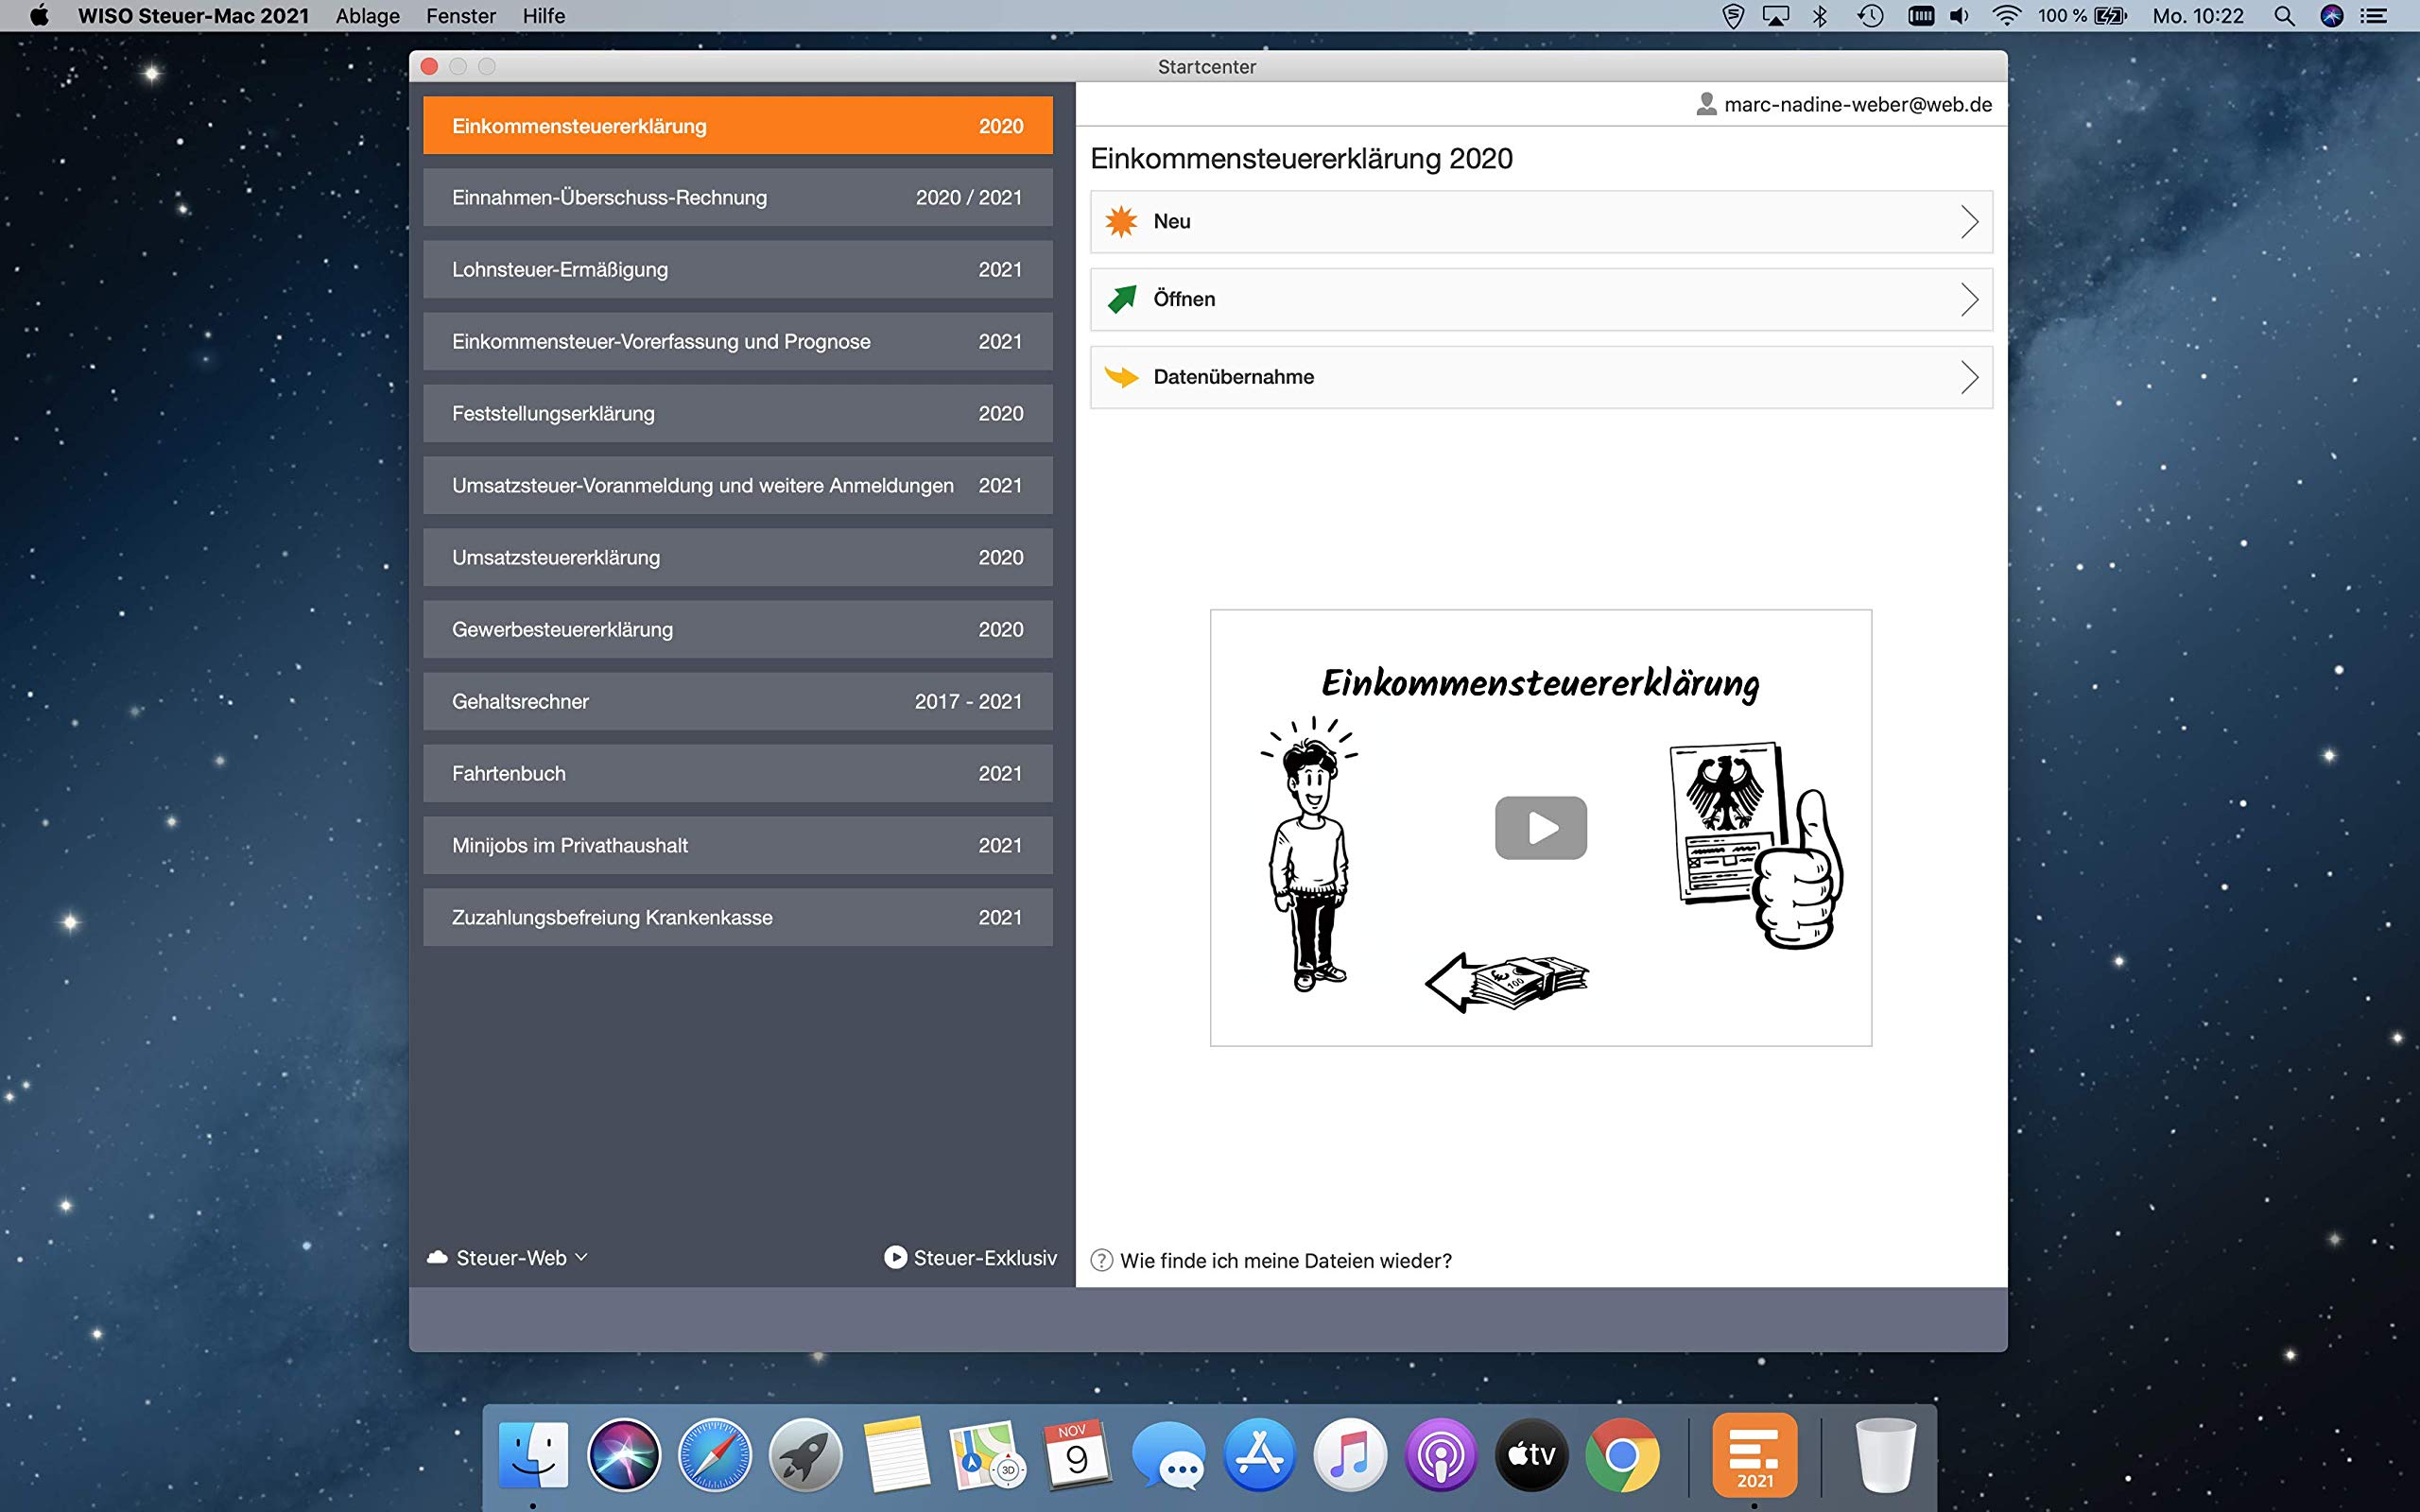
Task: Select Gehaltsrechner 2017 - 2021
Action: click(x=738, y=702)
